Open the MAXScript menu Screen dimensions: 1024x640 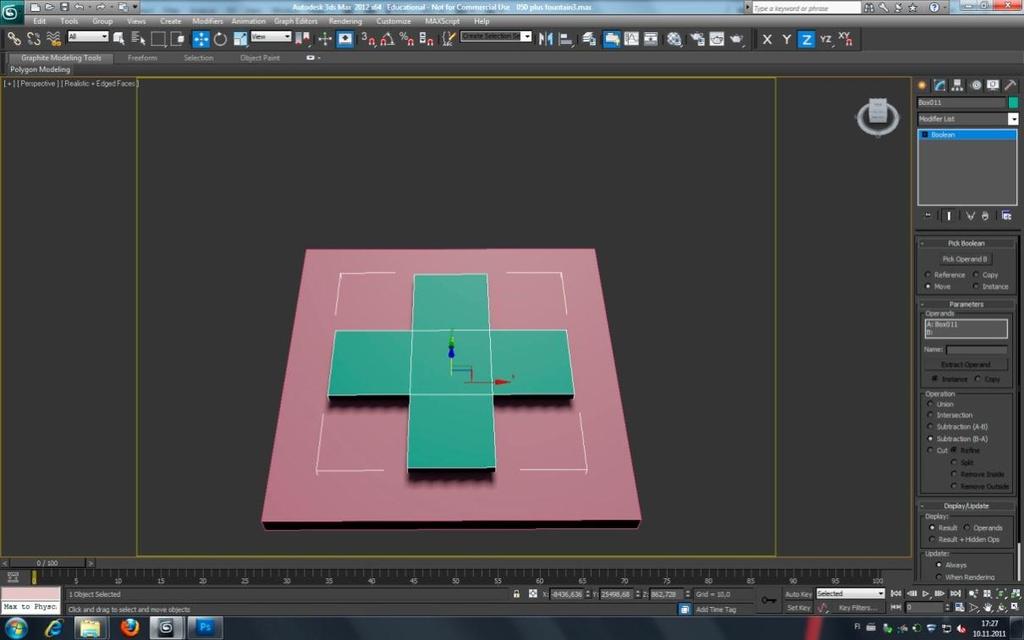click(442, 22)
